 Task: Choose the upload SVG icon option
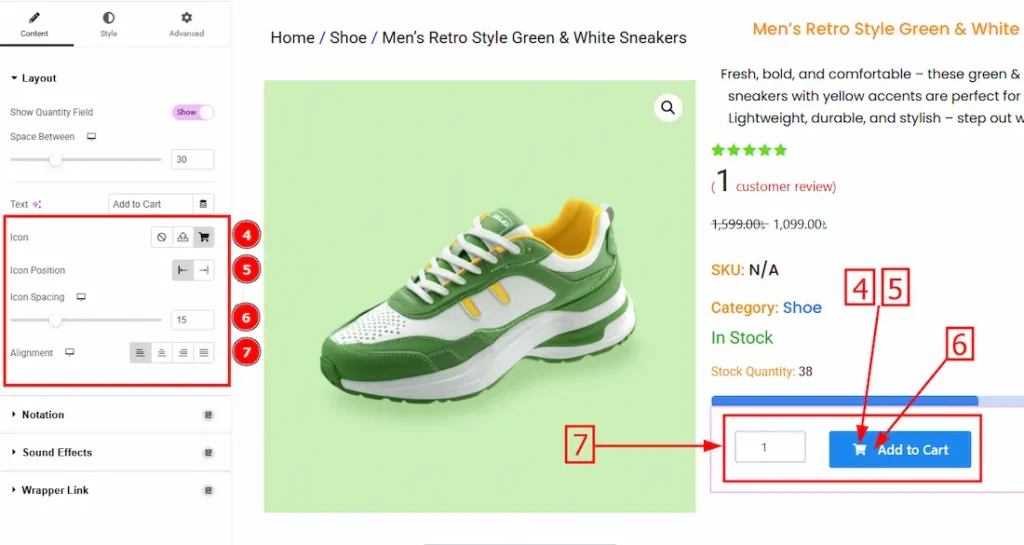[182, 237]
